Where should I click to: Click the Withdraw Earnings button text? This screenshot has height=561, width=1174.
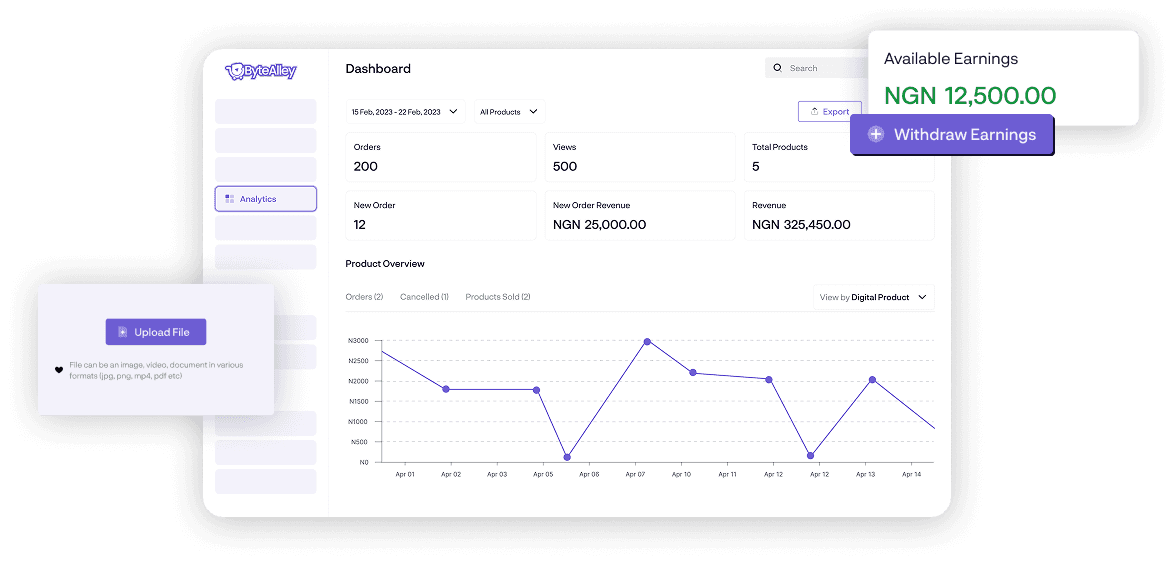pos(964,134)
